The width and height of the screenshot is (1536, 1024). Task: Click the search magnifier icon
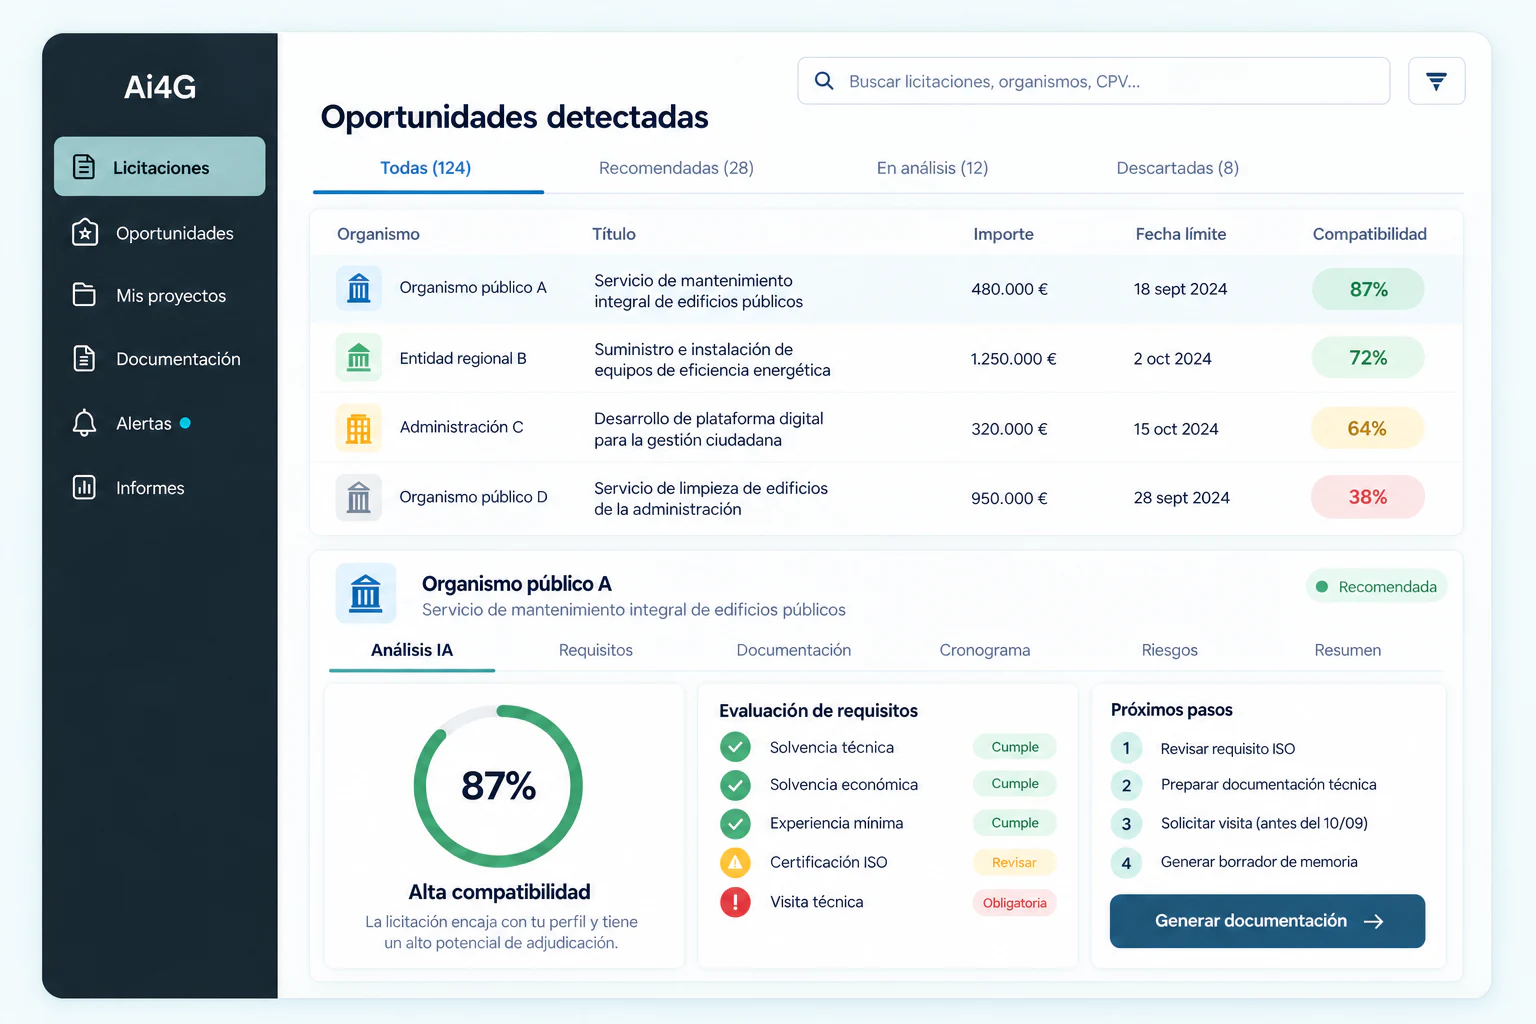(824, 81)
